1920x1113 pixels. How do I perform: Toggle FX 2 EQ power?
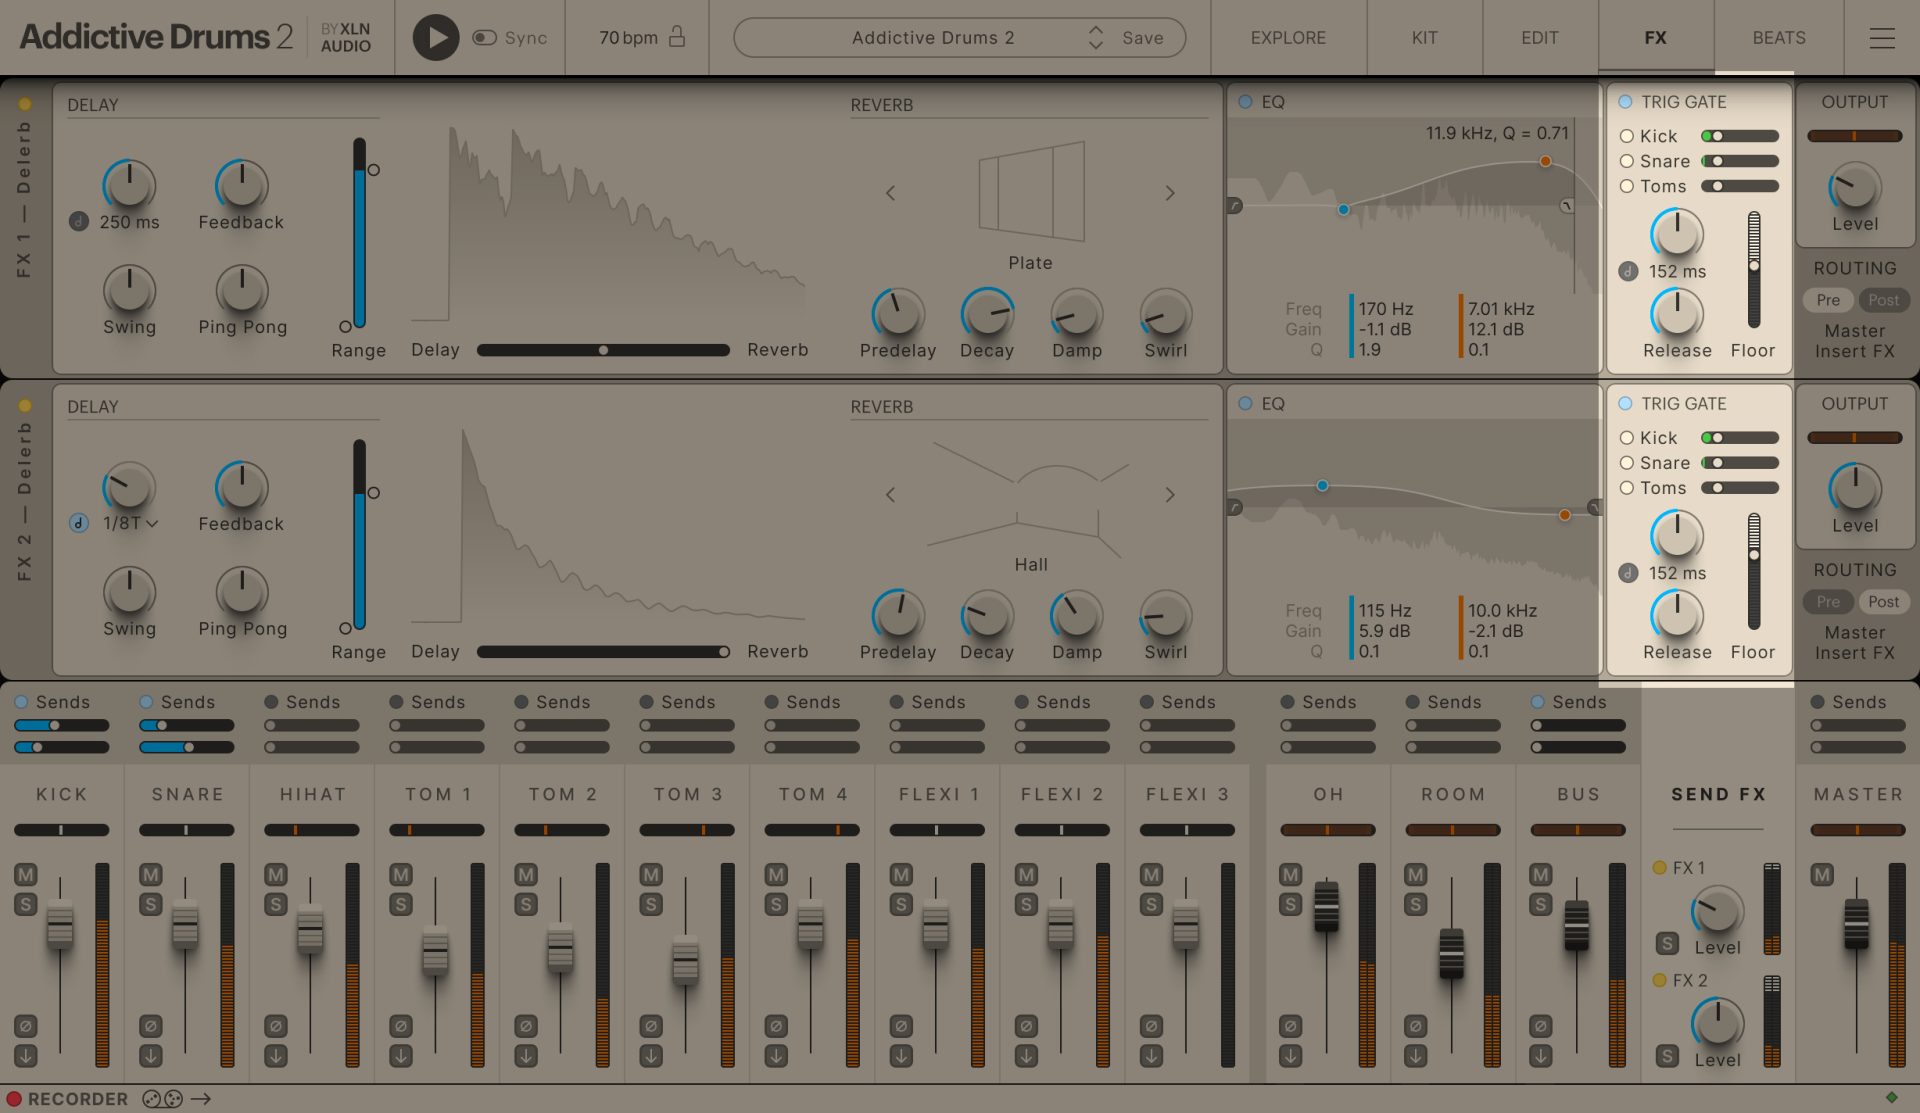point(1245,403)
